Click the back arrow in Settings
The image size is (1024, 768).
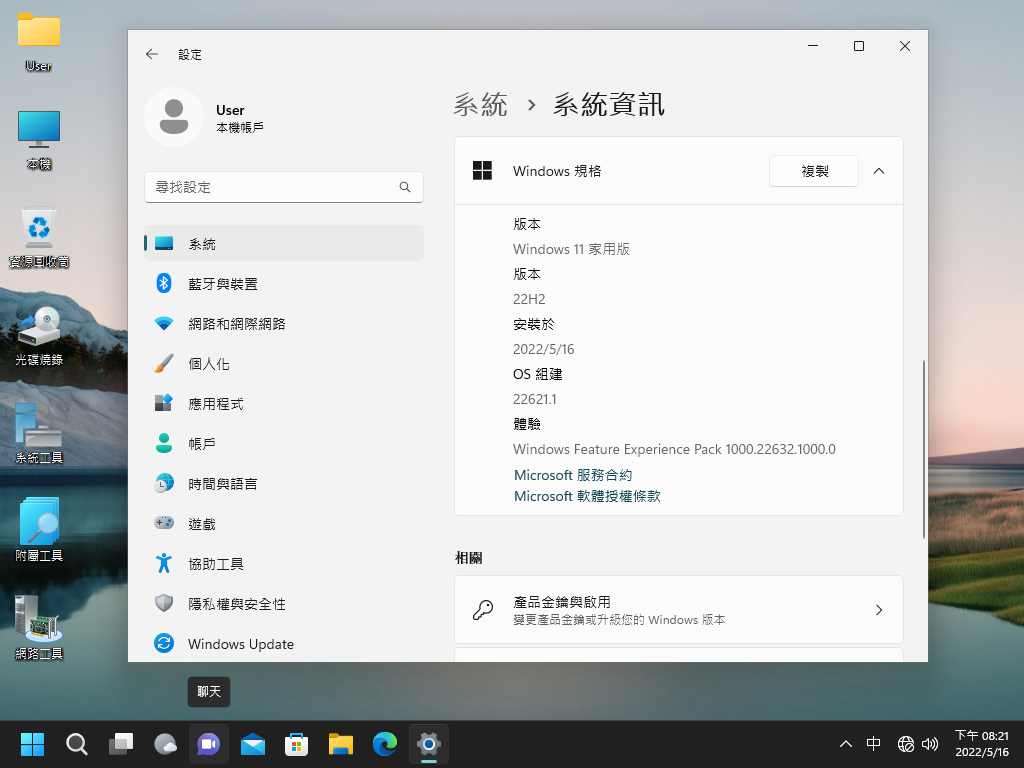(x=152, y=54)
